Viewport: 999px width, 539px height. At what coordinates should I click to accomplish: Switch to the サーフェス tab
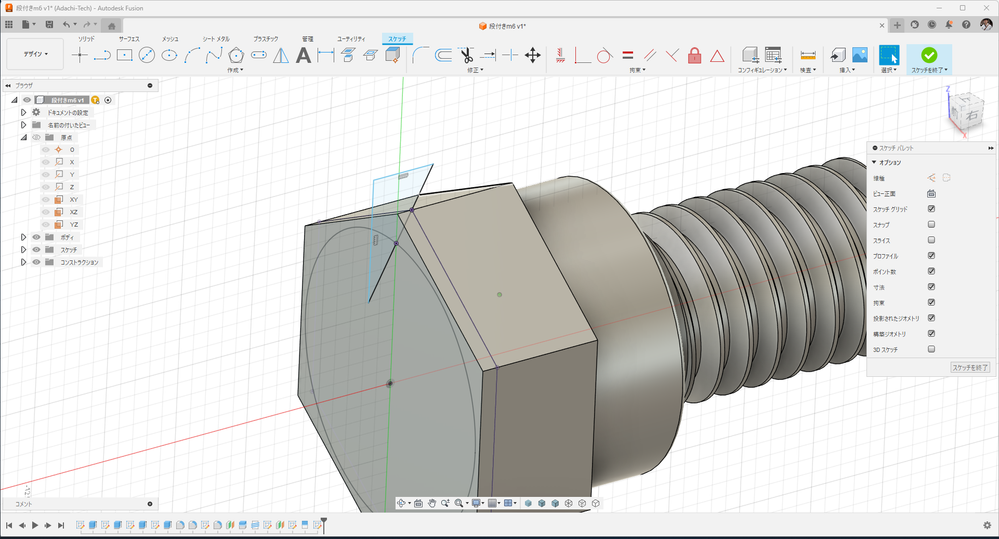coord(129,39)
